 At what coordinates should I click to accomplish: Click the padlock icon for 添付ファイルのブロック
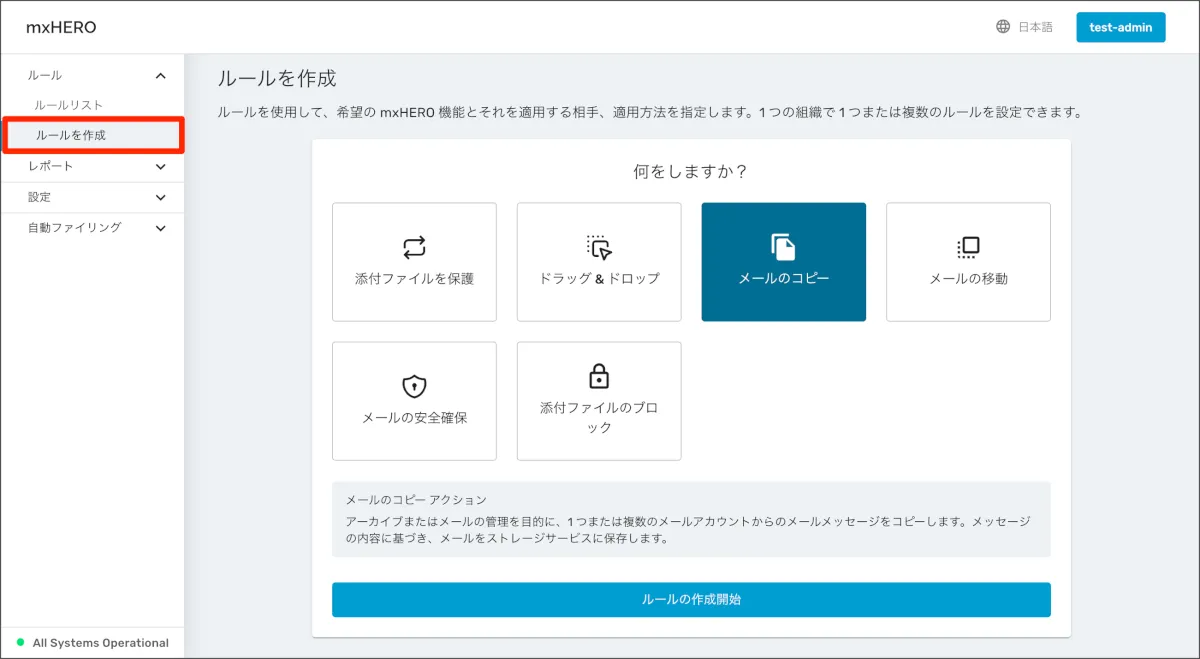click(598, 376)
